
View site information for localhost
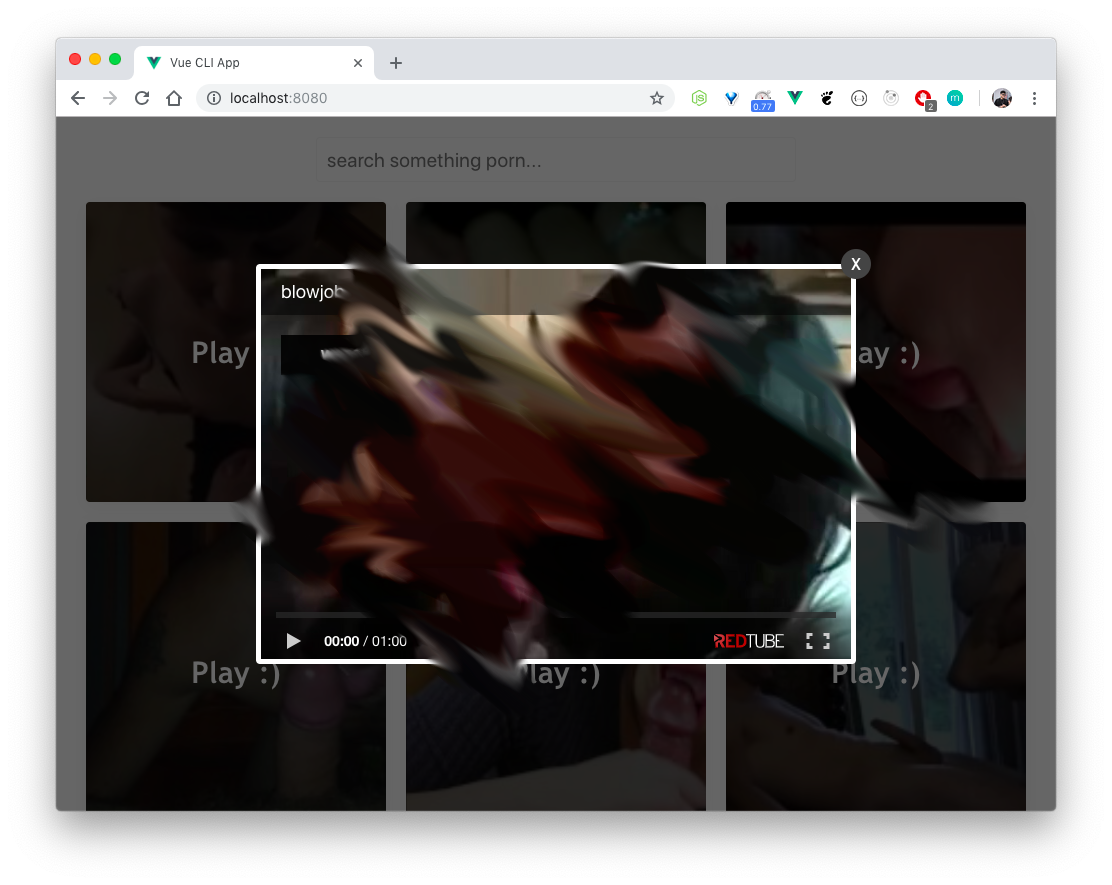(x=213, y=98)
